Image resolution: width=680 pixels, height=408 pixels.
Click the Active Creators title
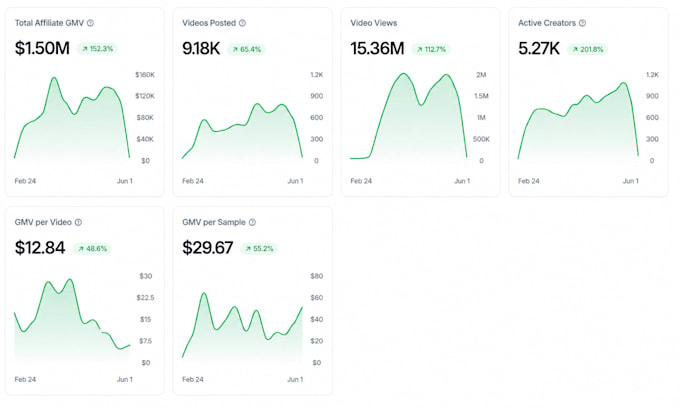click(x=547, y=23)
